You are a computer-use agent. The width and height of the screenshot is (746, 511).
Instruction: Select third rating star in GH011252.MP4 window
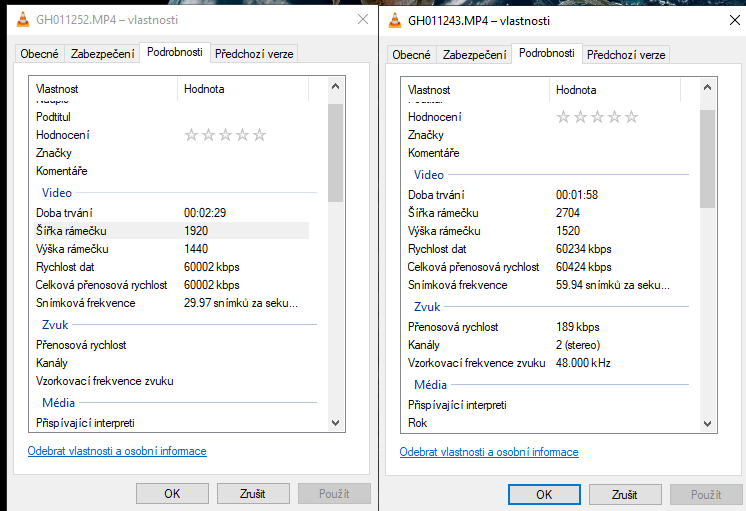tap(226, 135)
